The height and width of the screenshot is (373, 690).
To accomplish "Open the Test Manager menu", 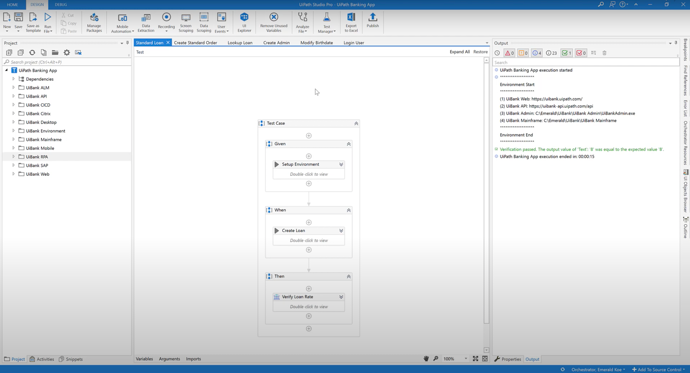I will 327,22.
